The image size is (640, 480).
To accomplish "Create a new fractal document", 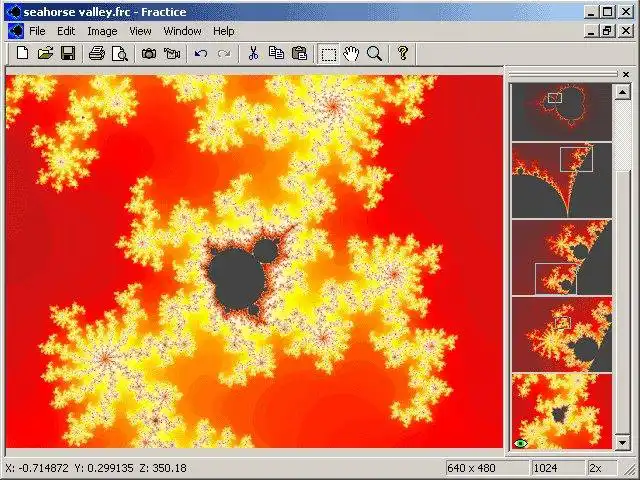I will coord(22,53).
